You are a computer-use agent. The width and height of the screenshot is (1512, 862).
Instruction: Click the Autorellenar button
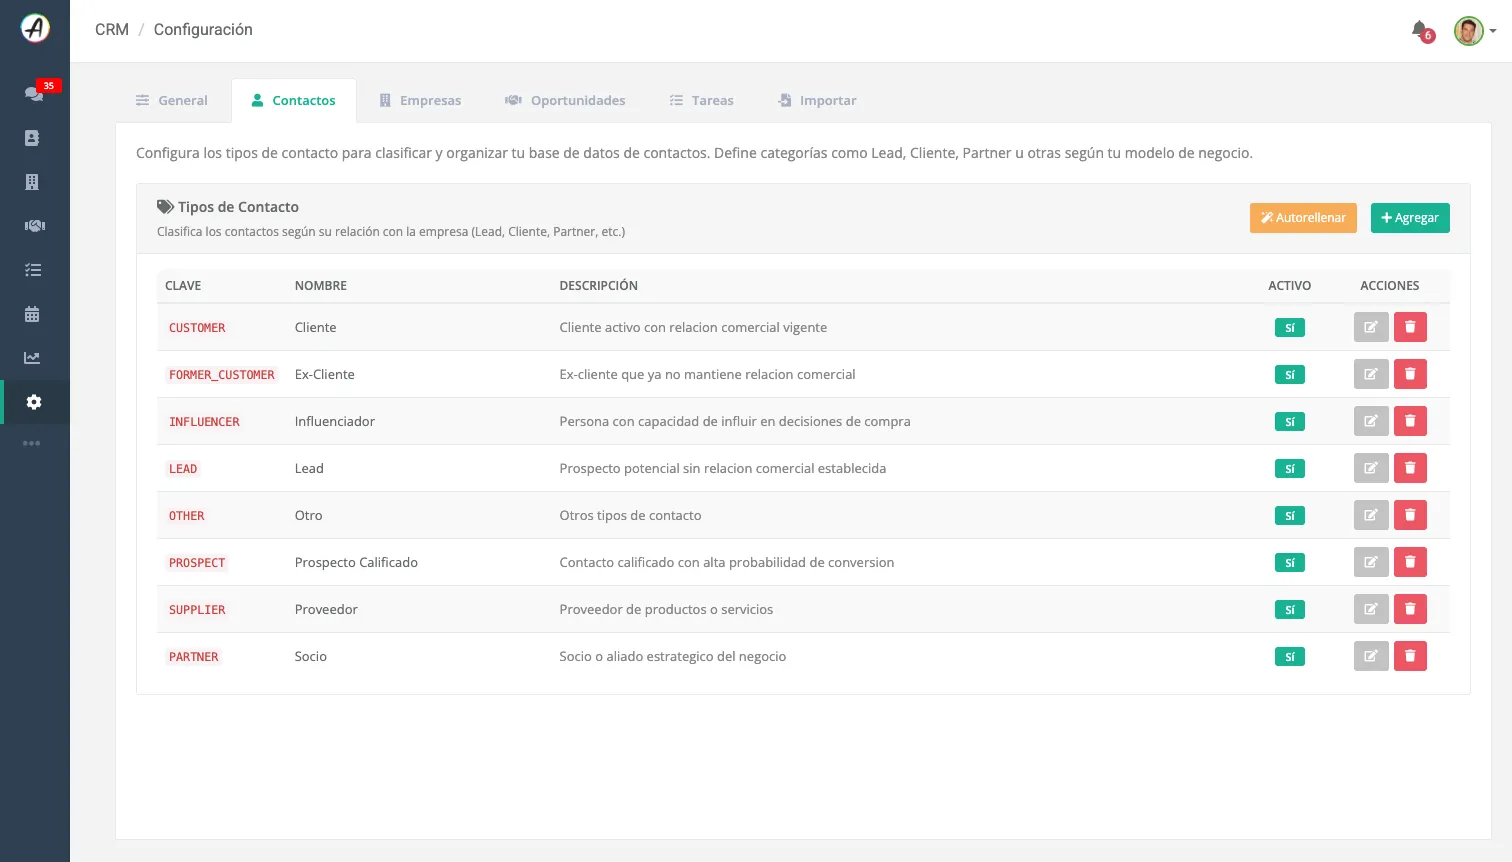tap(1303, 218)
